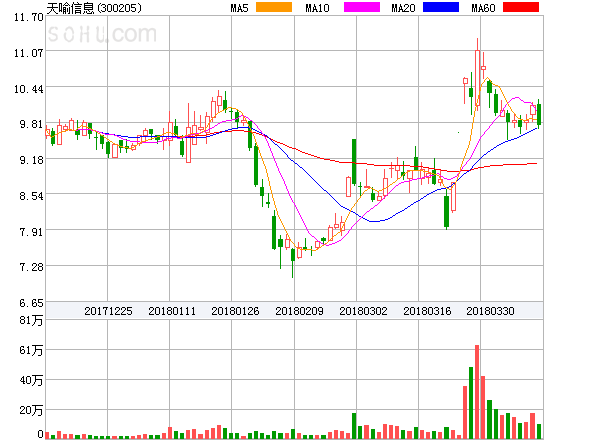Screen dimensions: 600x440
Task: Click the 11.70 price axis label
Action: click(29, 17)
